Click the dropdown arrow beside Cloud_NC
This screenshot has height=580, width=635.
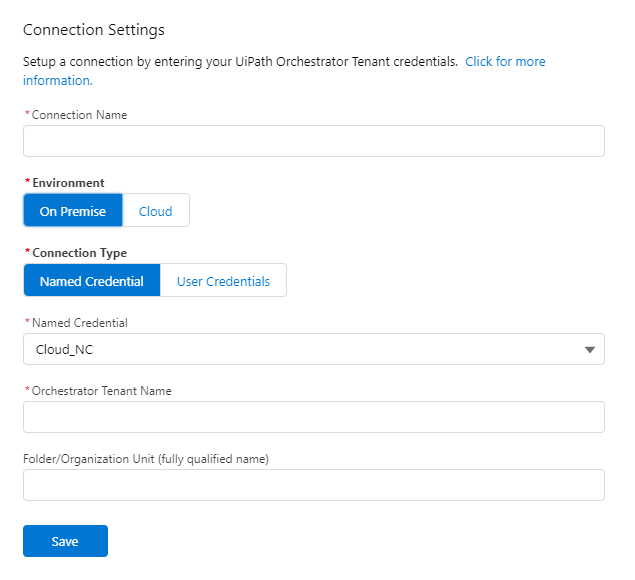coord(589,349)
